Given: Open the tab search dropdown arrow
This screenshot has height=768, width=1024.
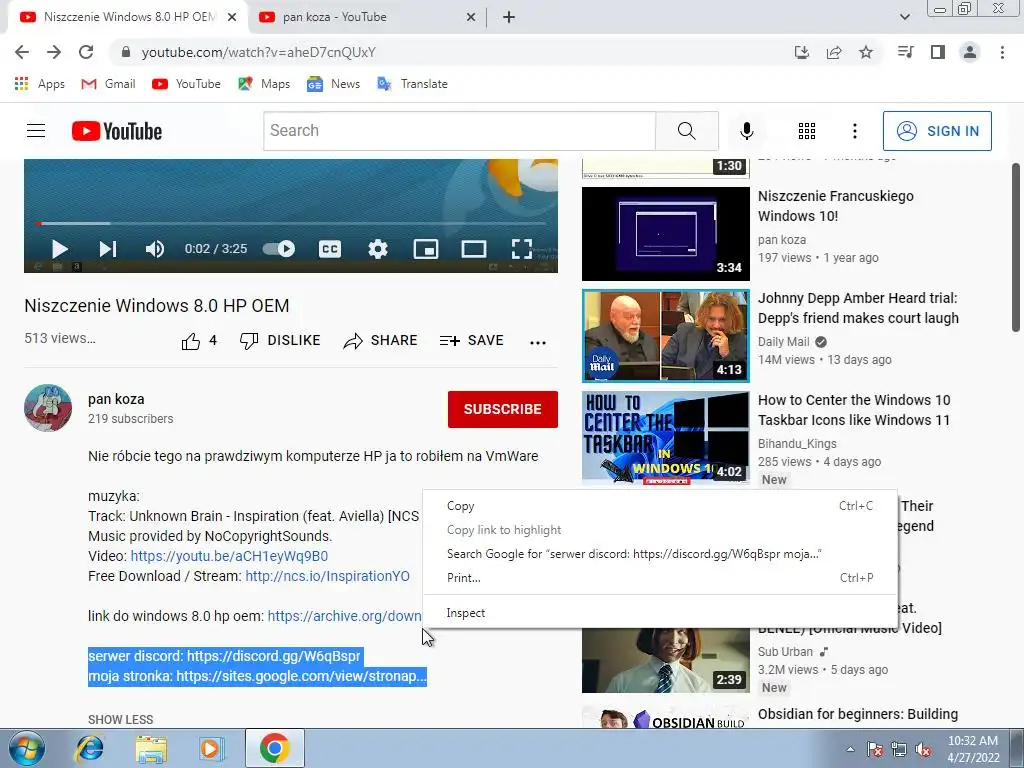Looking at the screenshot, I should pyautogui.click(x=904, y=17).
